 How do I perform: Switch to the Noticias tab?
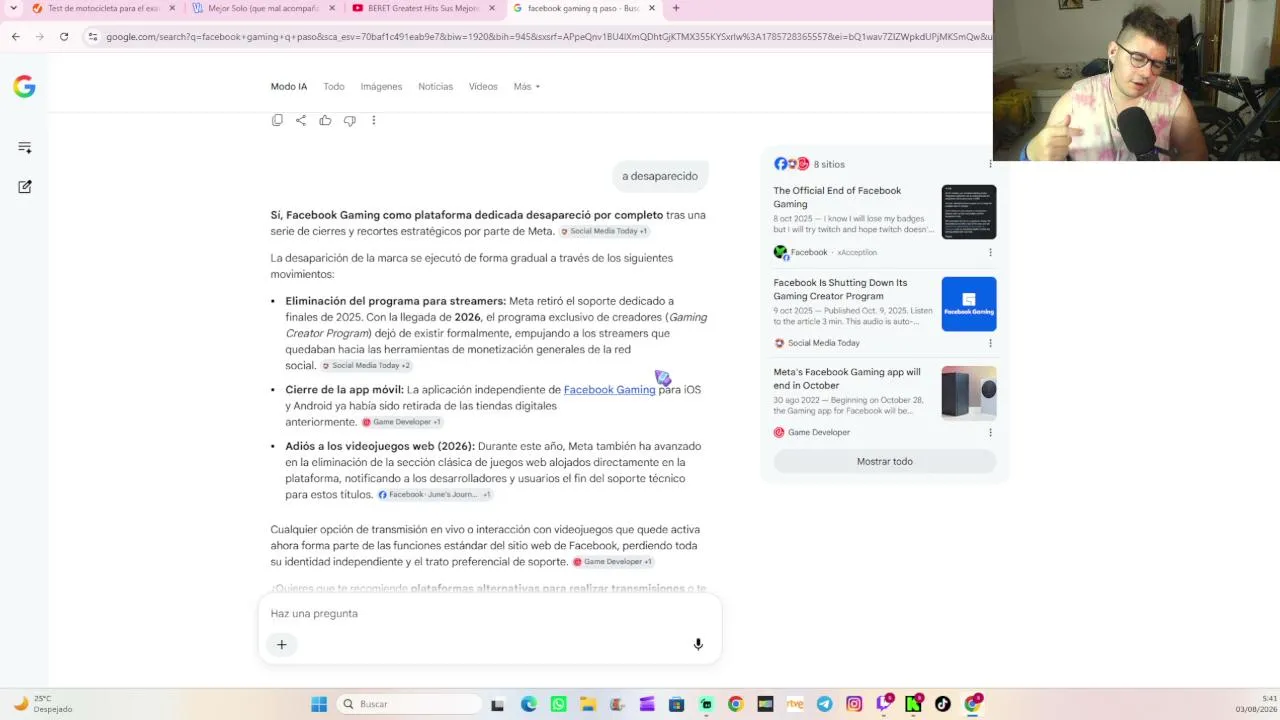coord(435,87)
